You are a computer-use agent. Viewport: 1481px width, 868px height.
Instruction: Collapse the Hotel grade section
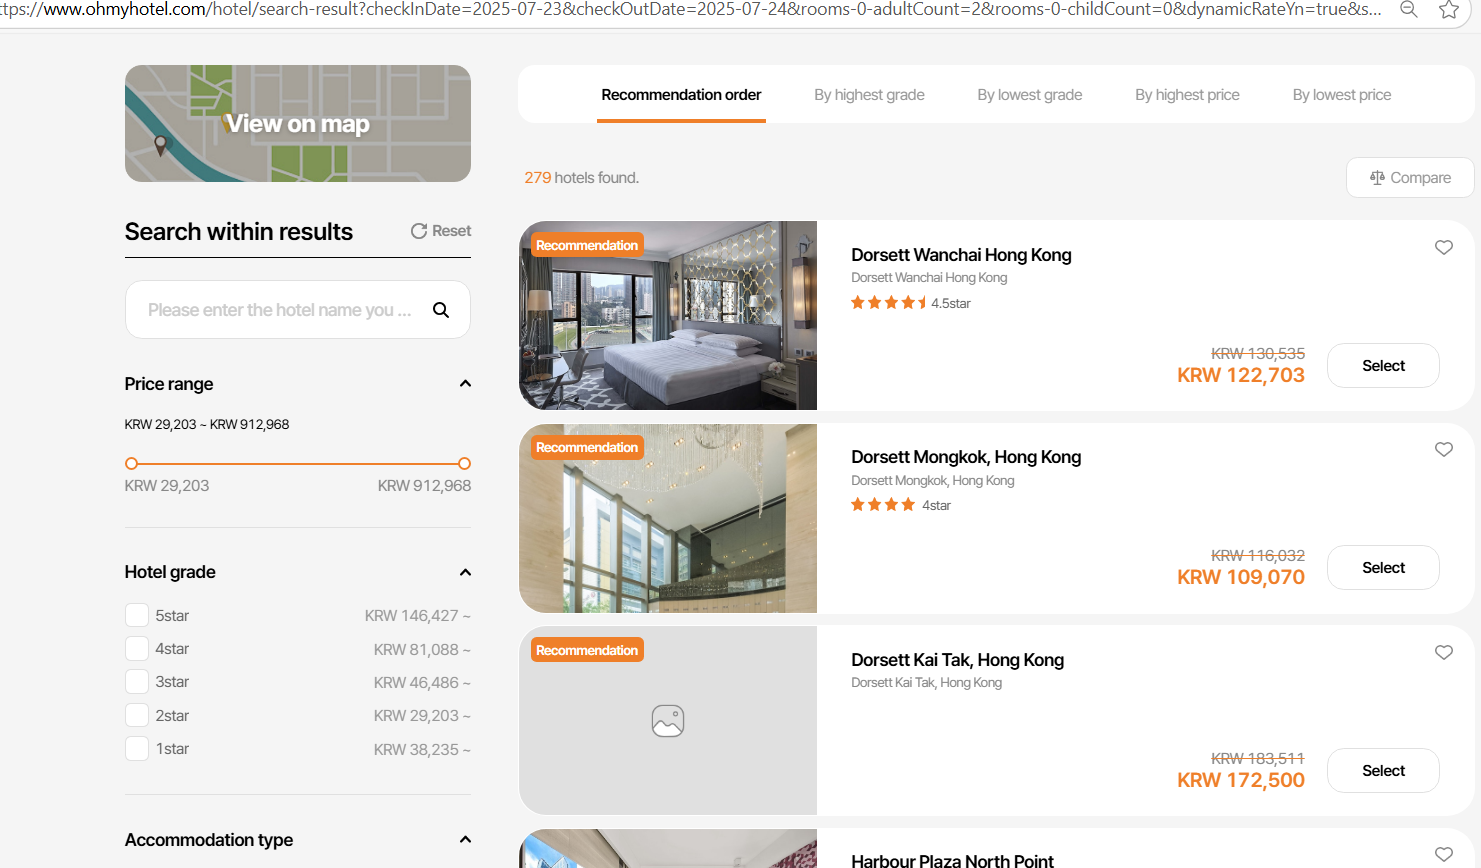click(x=465, y=572)
